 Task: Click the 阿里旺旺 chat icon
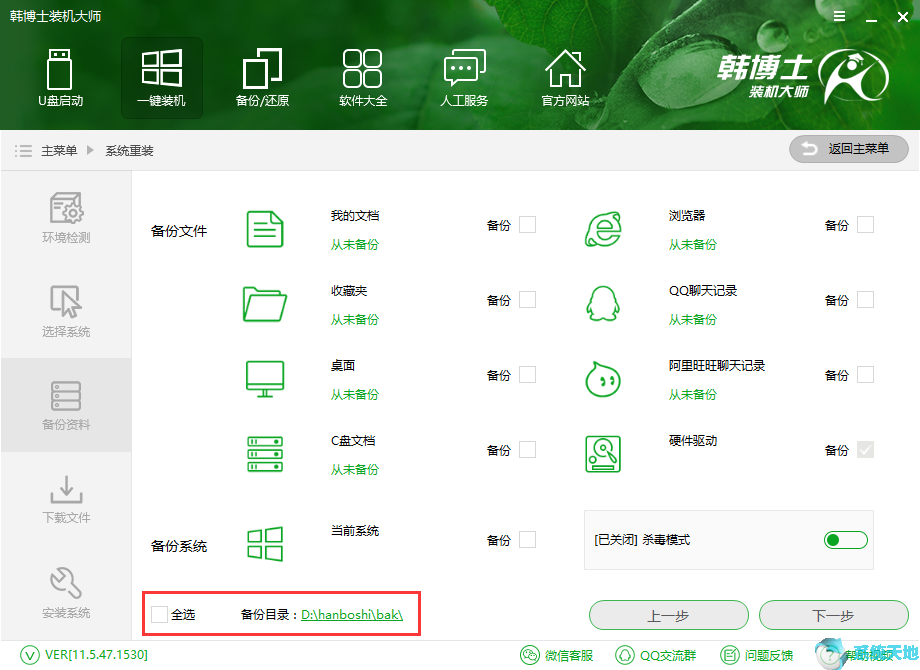tap(603, 379)
